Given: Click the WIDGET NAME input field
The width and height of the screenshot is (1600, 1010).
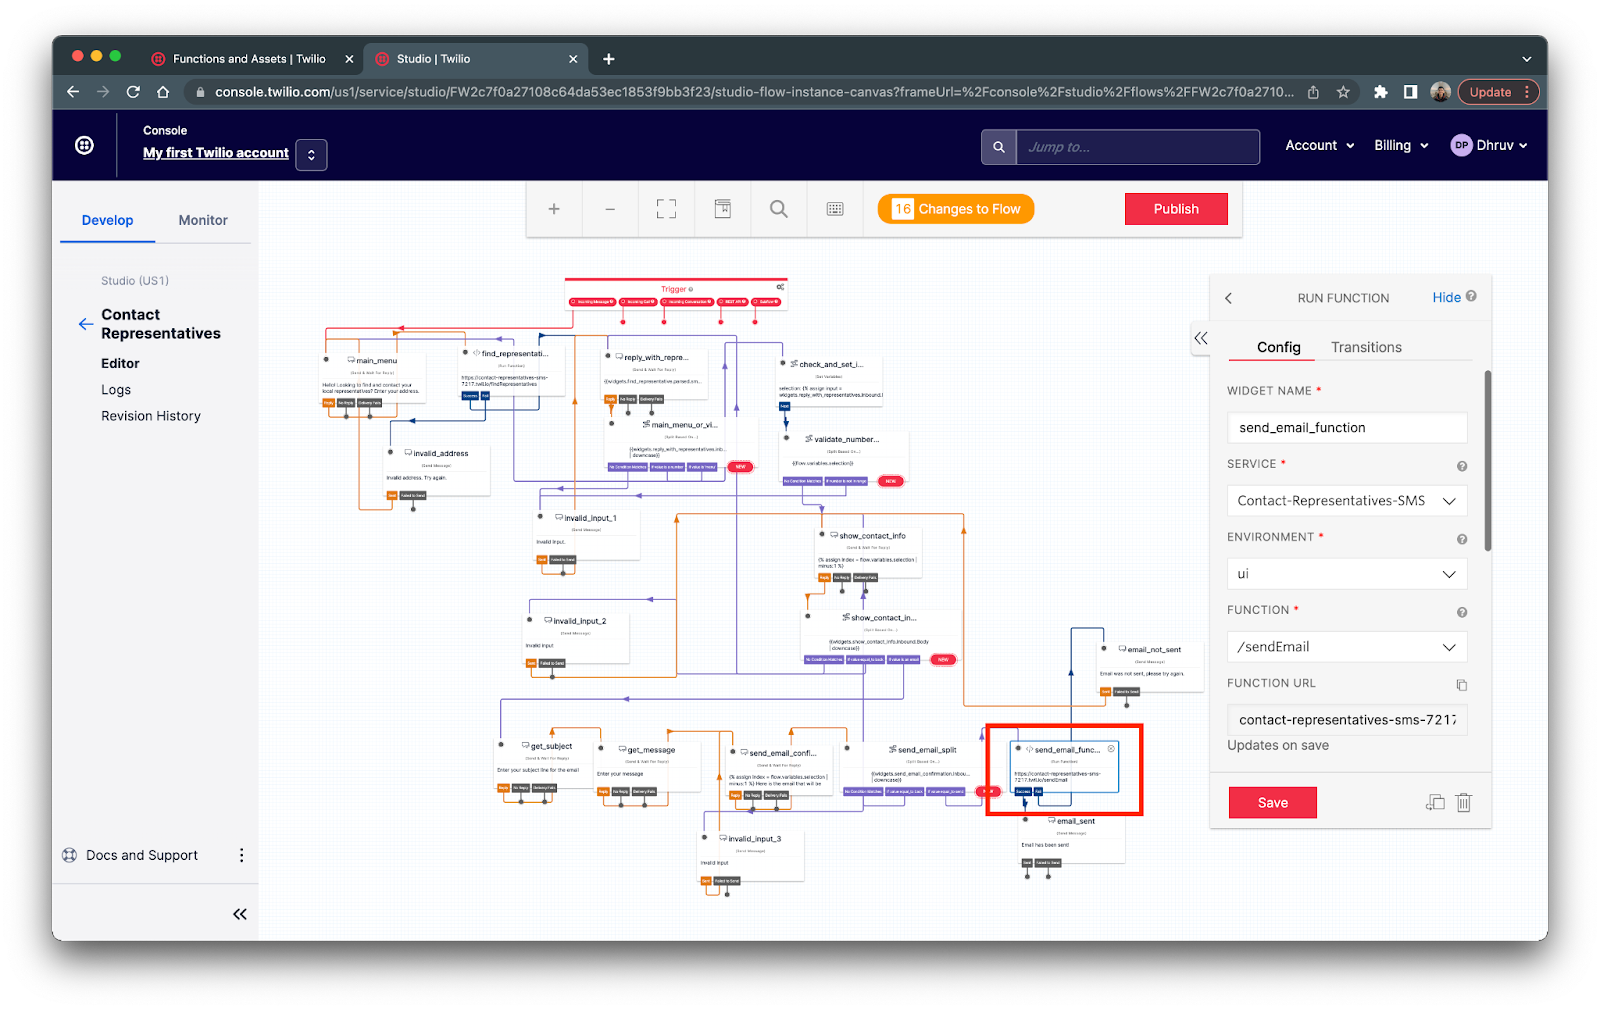Looking at the screenshot, I should 1347,428.
